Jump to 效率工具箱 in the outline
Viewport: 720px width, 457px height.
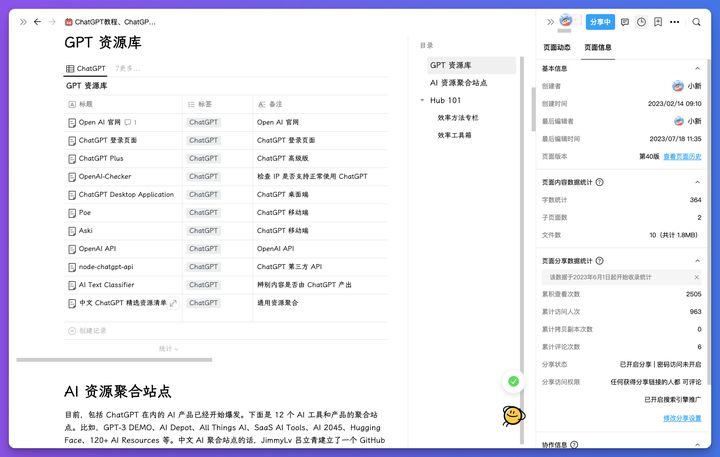pos(454,135)
